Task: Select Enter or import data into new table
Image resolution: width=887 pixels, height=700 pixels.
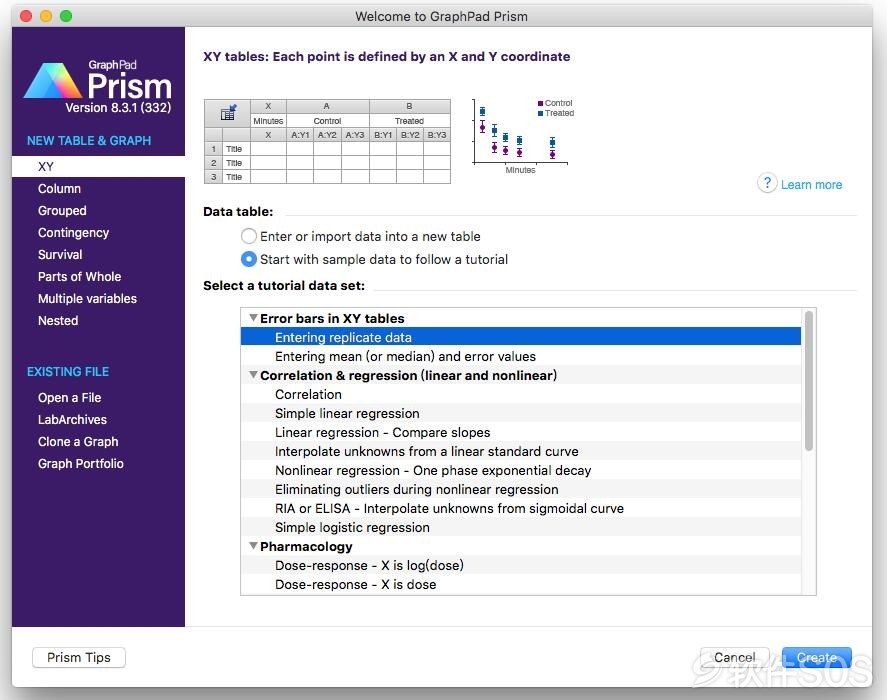Action: pyautogui.click(x=248, y=236)
